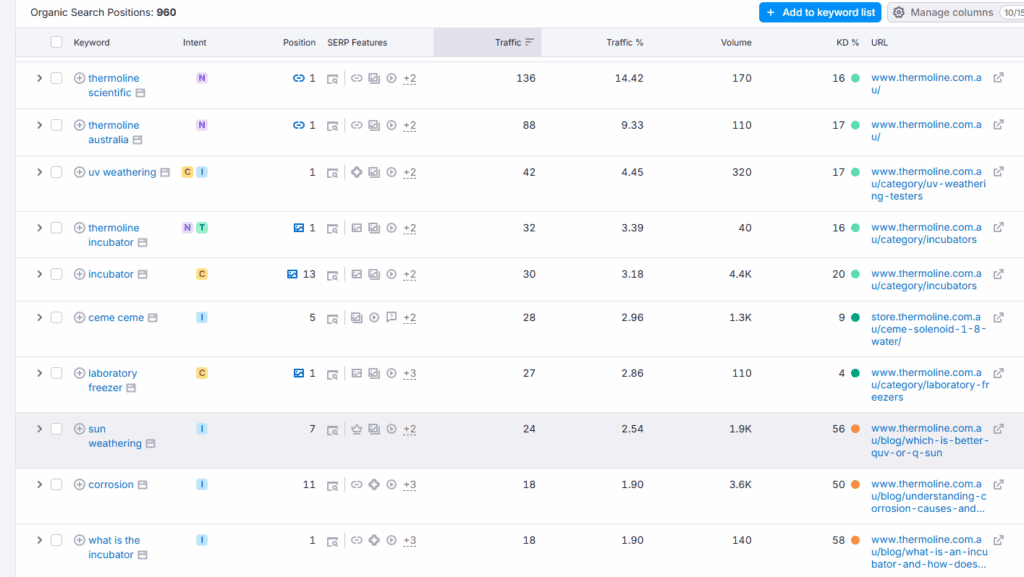Sort by KD % column header
This screenshot has width=1024, height=577.
pos(848,43)
